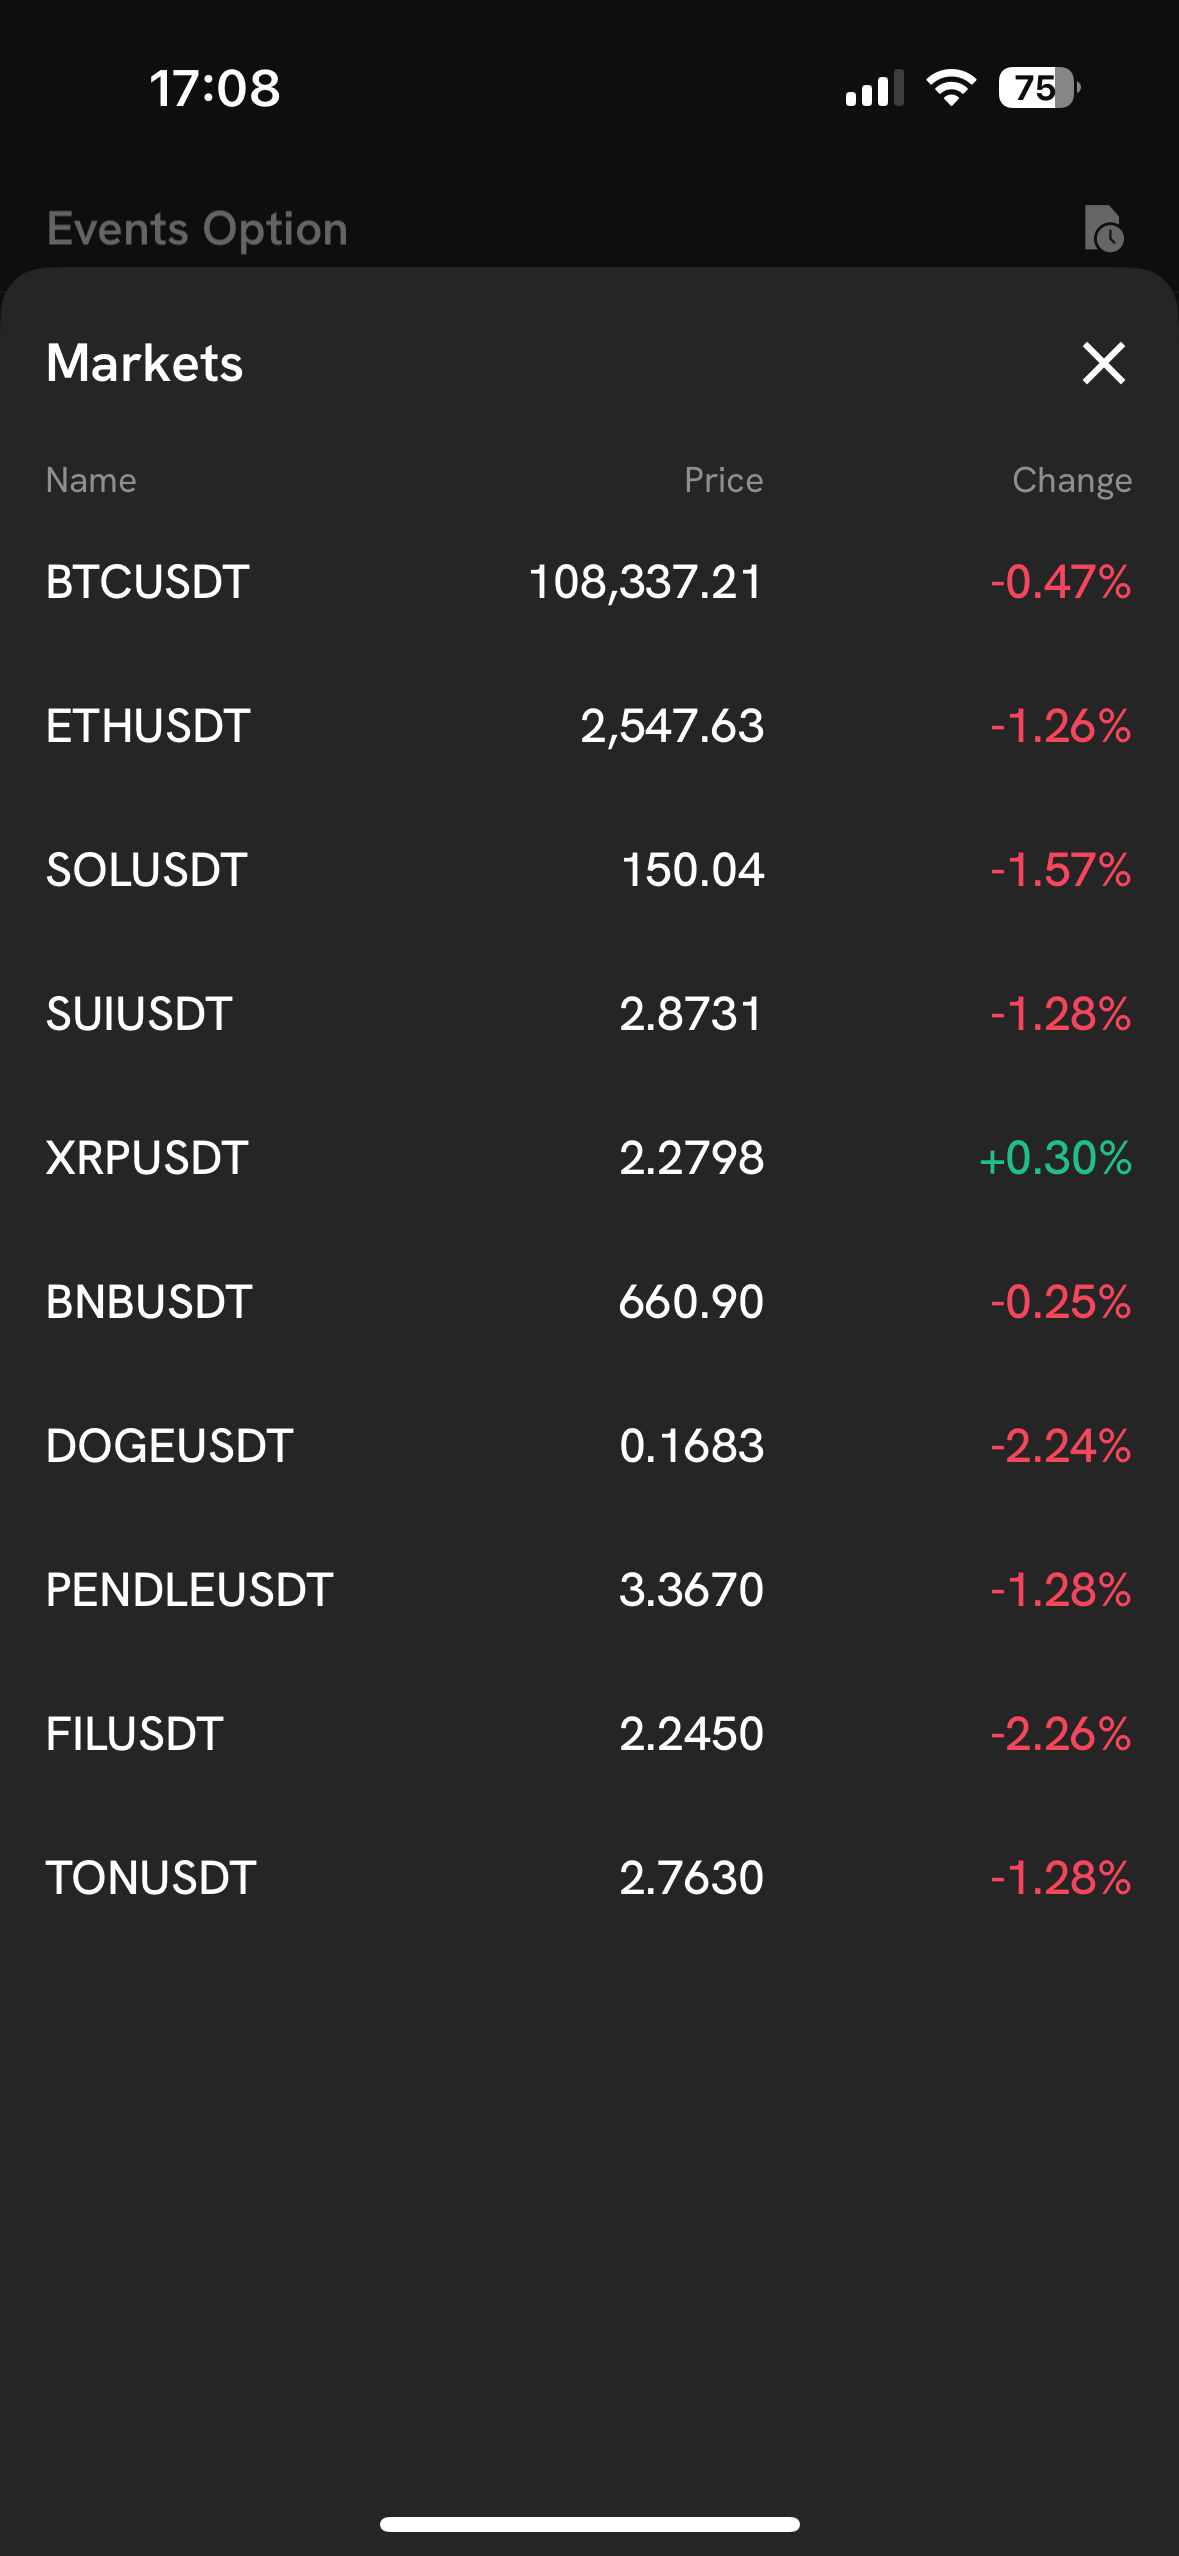Image resolution: width=1179 pixels, height=2556 pixels.
Task: Select the FILUSDT market row
Action: pyautogui.click(x=589, y=1734)
